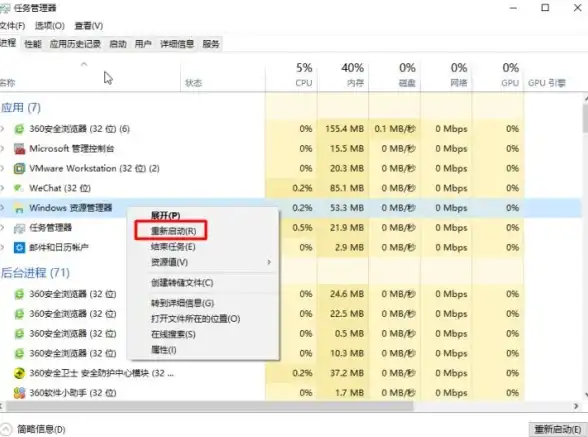Expand the WeChat (32 位) row
The width and height of the screenshot is (588, 437).
[2, 188]
